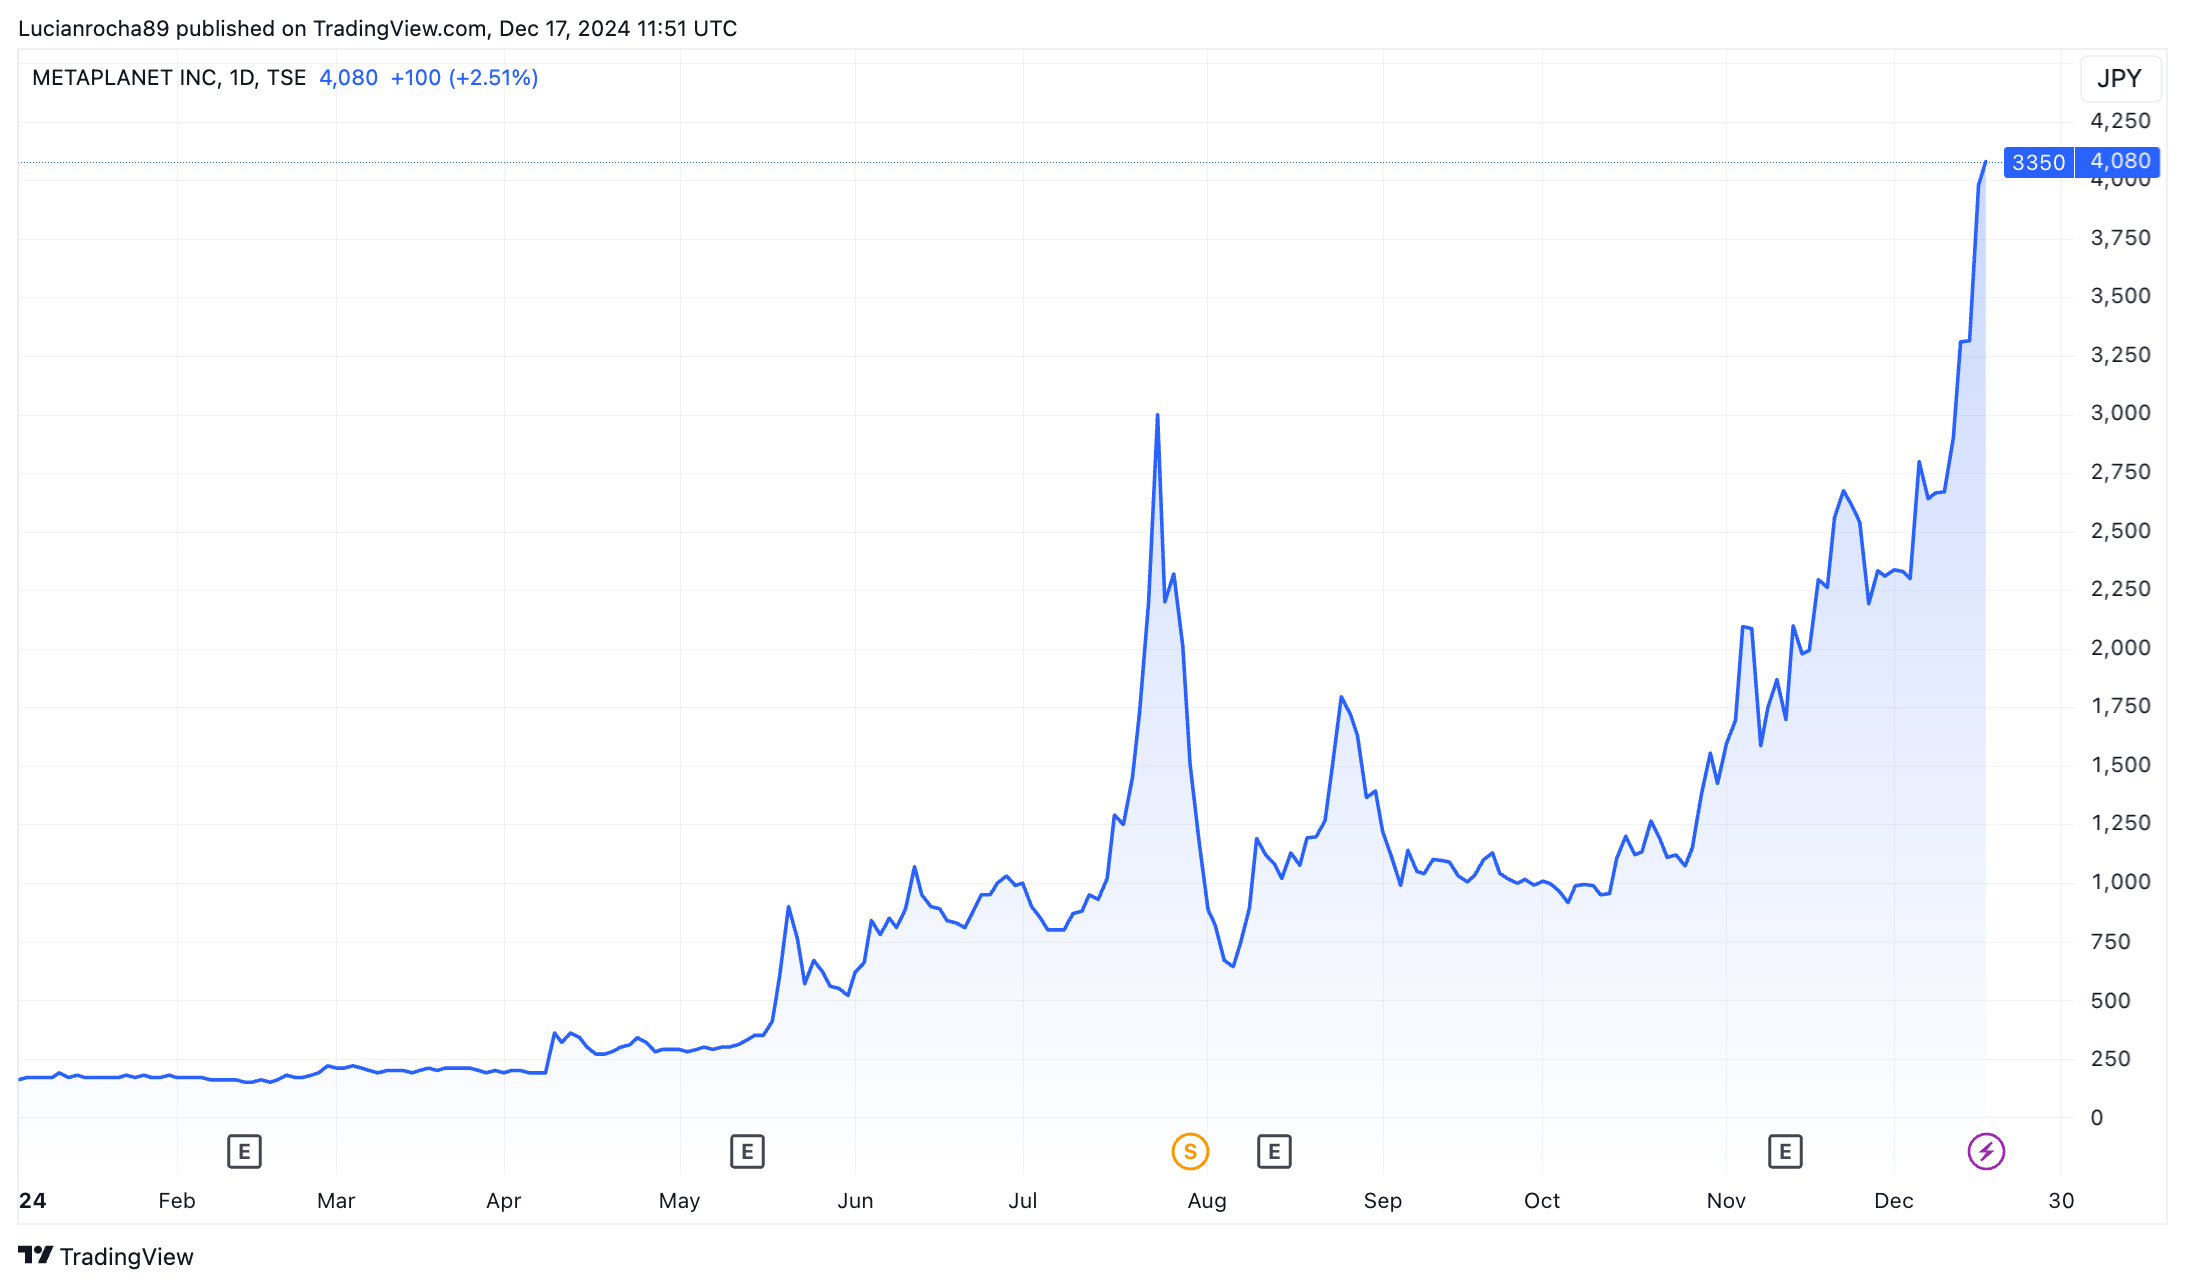The width and height of the screenshot is (2185, 1287).
Task: Click the 3,000 price axis label
Action: click(x=2120, y=412)
